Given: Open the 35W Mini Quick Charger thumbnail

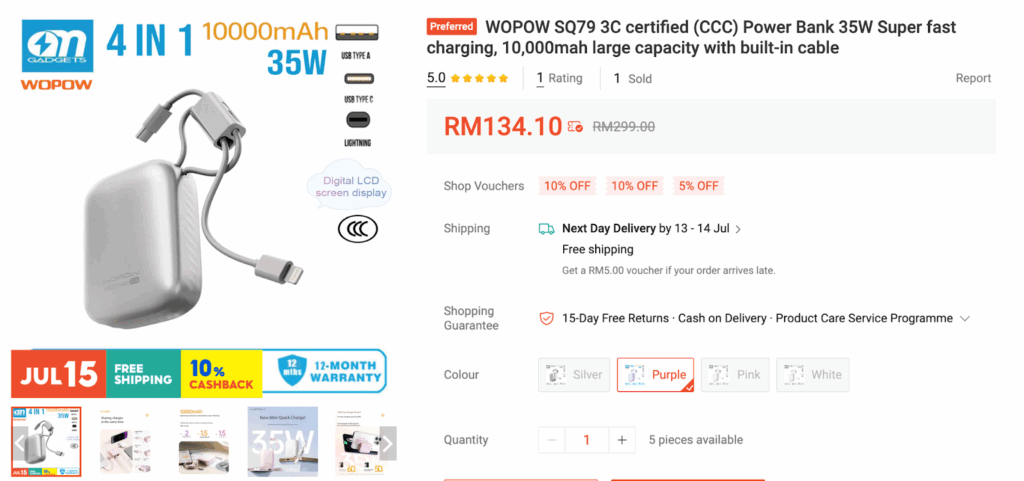Looking at the screenshot, I should 282,441.
